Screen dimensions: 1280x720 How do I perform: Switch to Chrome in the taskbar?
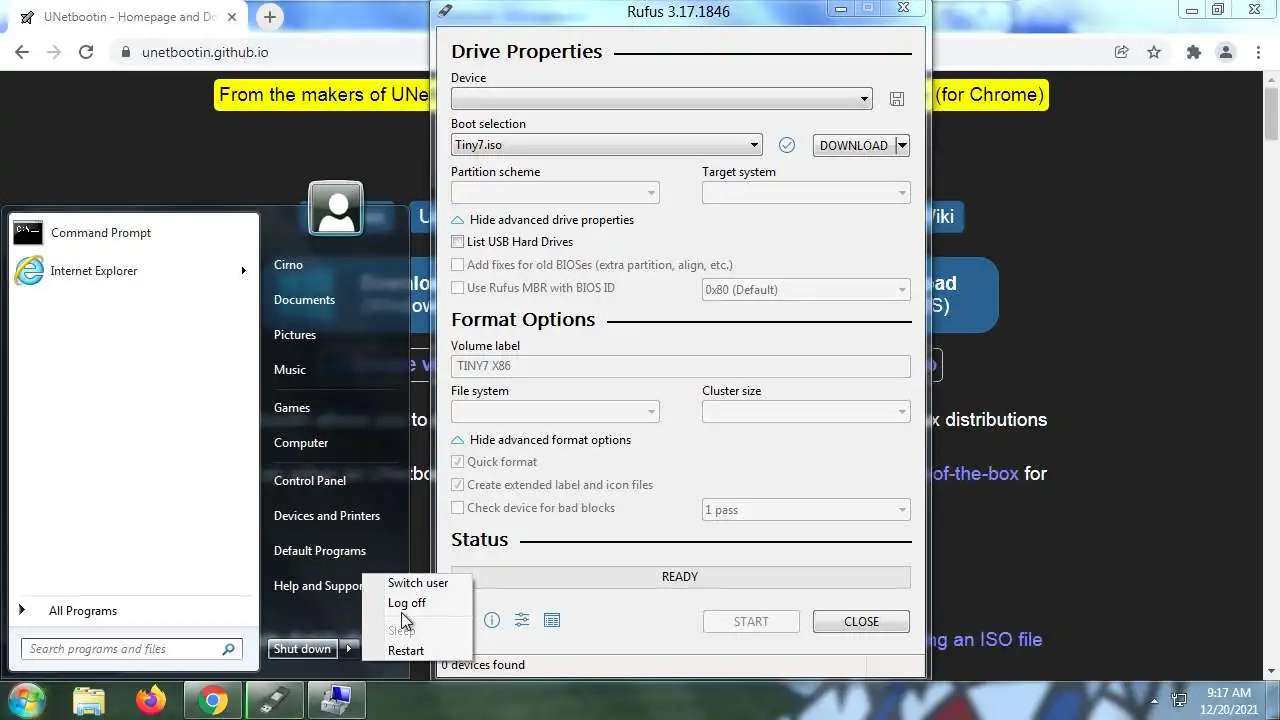tap(212, 700)
